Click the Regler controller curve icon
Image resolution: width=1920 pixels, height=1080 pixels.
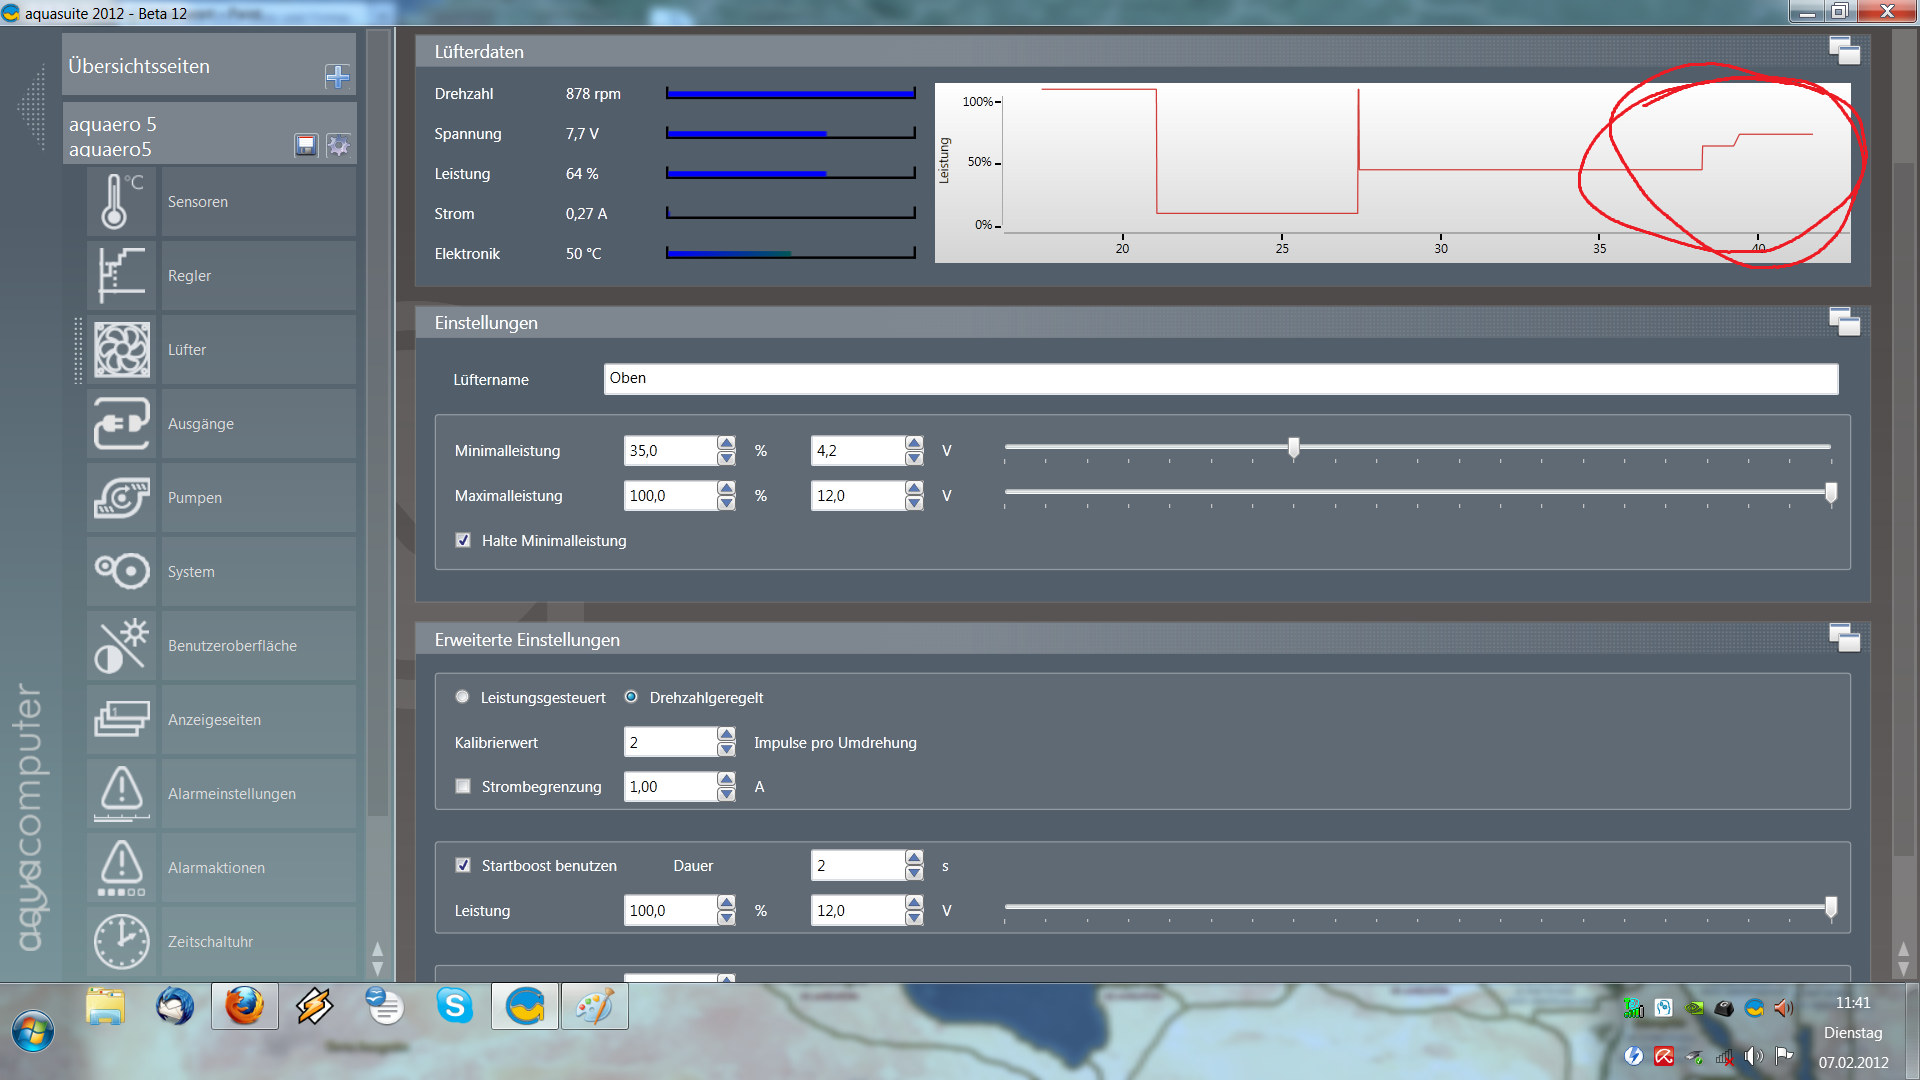[122, 276]
